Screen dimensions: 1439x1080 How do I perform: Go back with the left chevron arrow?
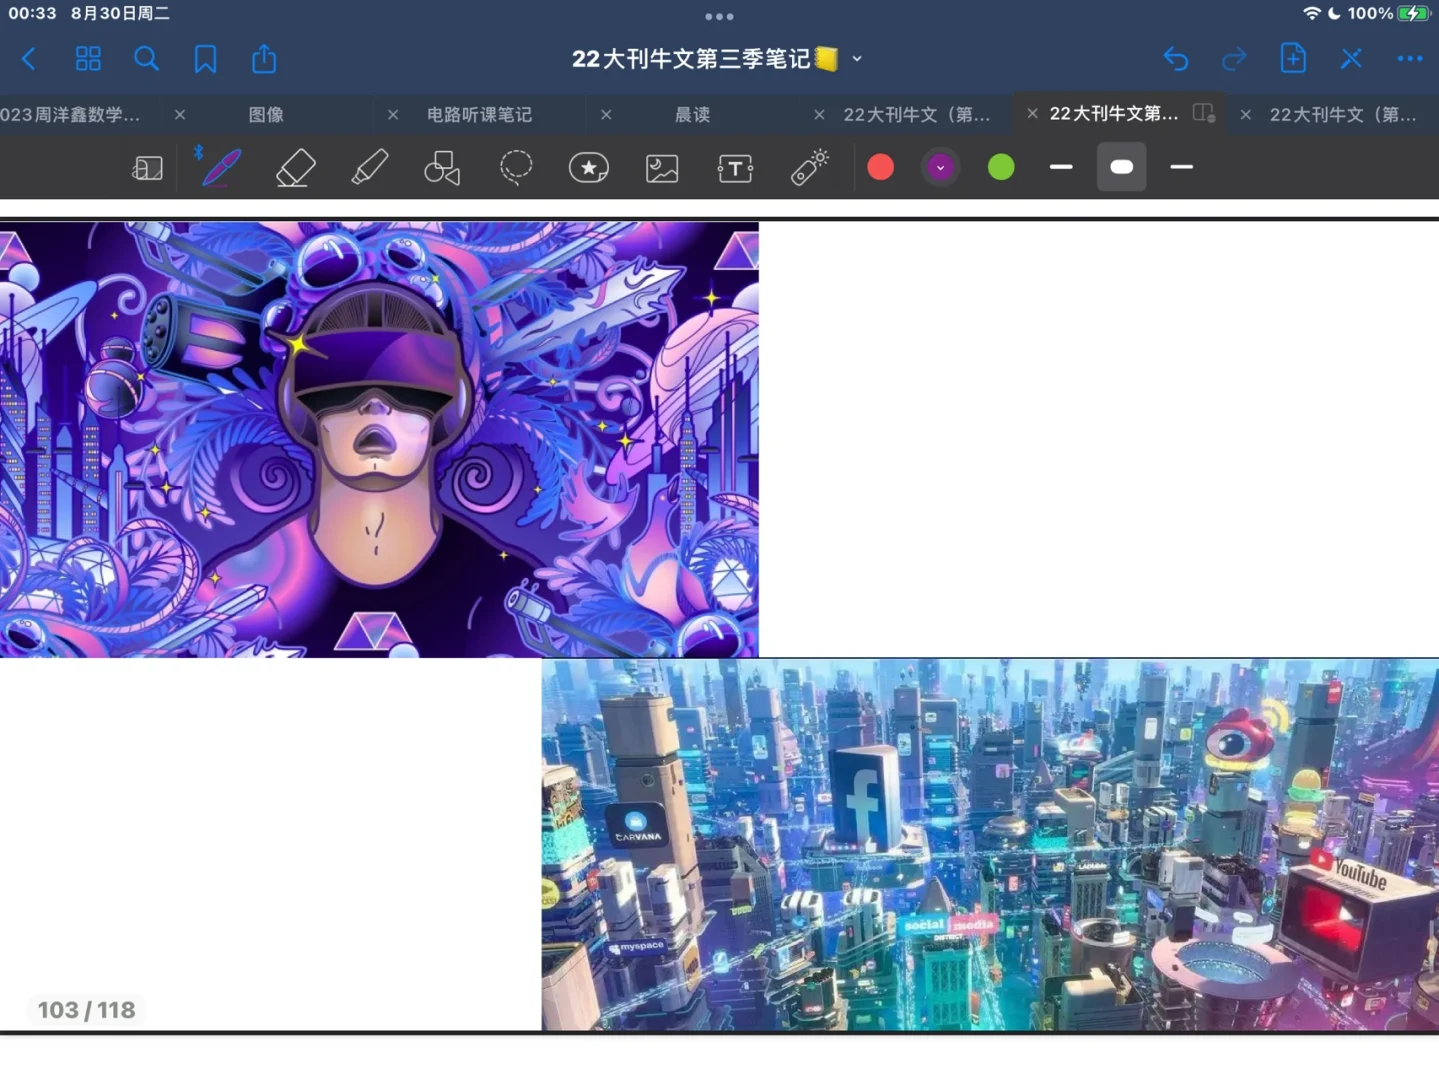(29, 59)
